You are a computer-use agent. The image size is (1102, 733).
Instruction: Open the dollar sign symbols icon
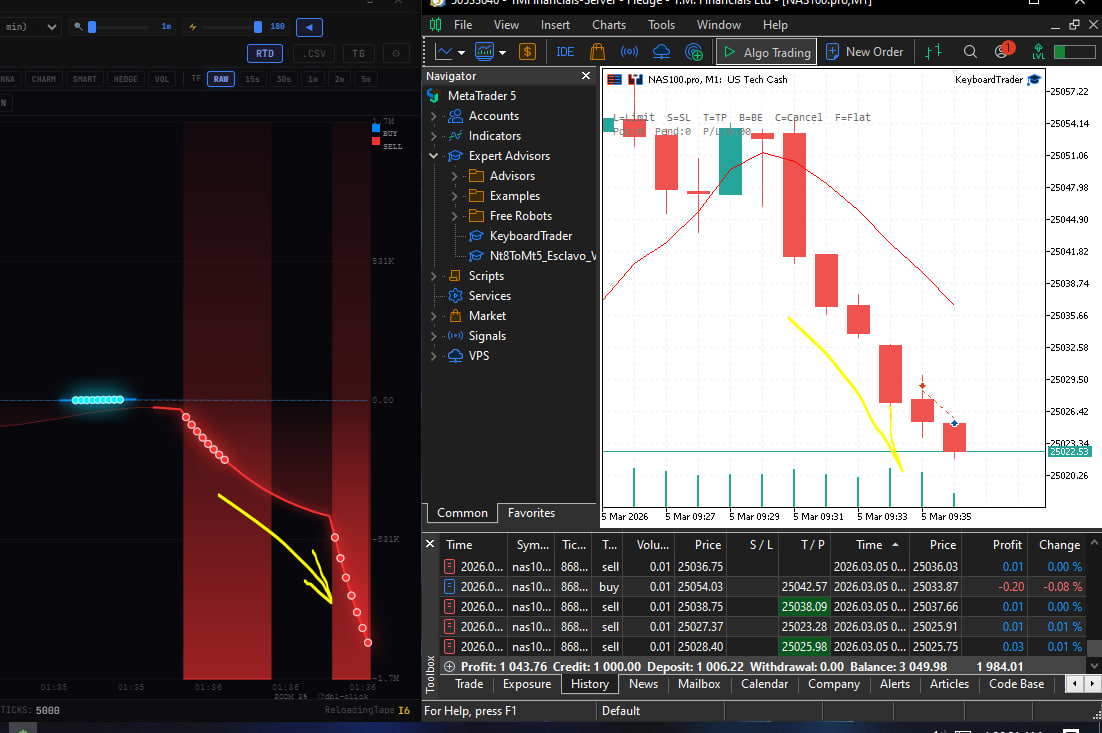click(x=527, y=52)
